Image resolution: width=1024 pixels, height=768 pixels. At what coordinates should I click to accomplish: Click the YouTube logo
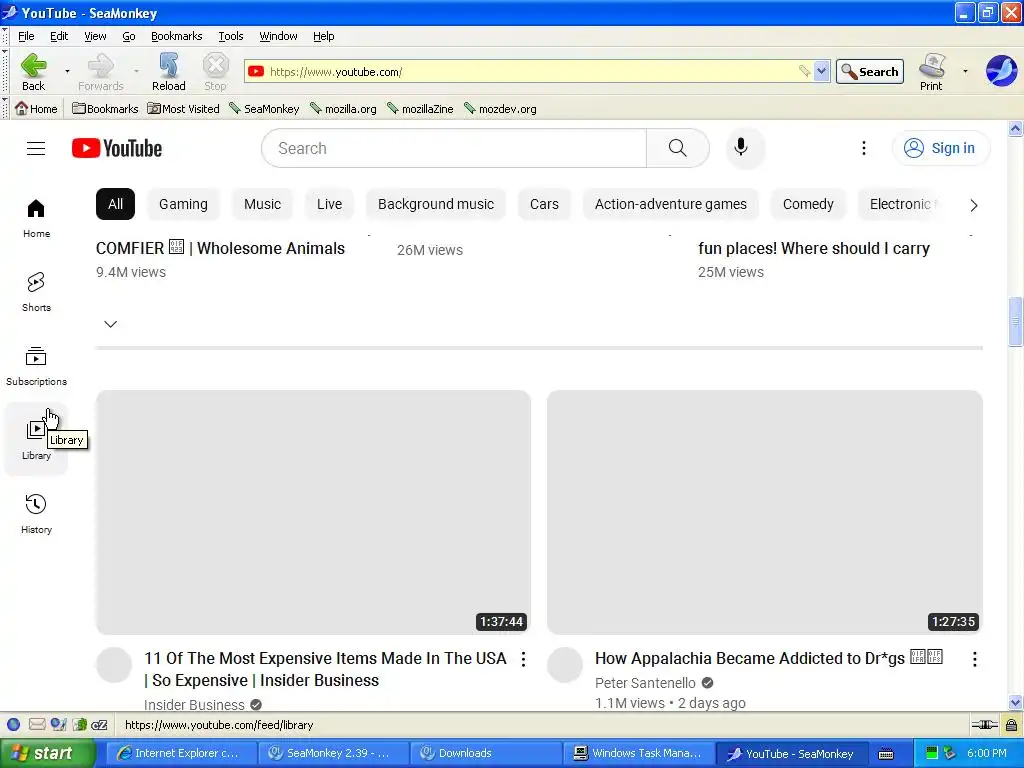(117, 148)
